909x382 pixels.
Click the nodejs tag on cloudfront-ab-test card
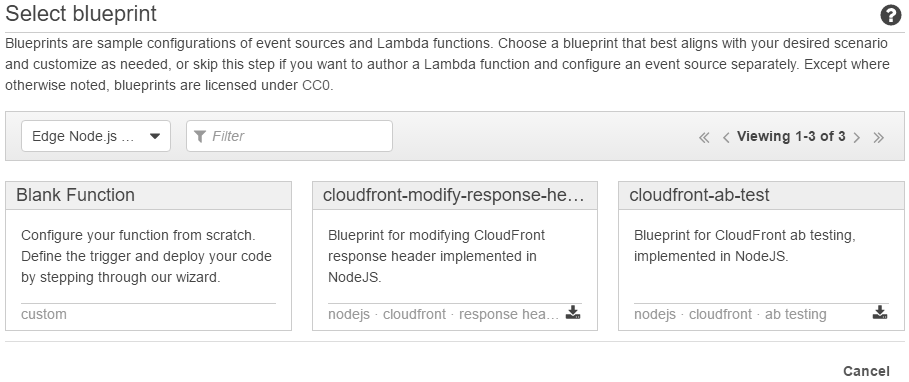[655, 314]
